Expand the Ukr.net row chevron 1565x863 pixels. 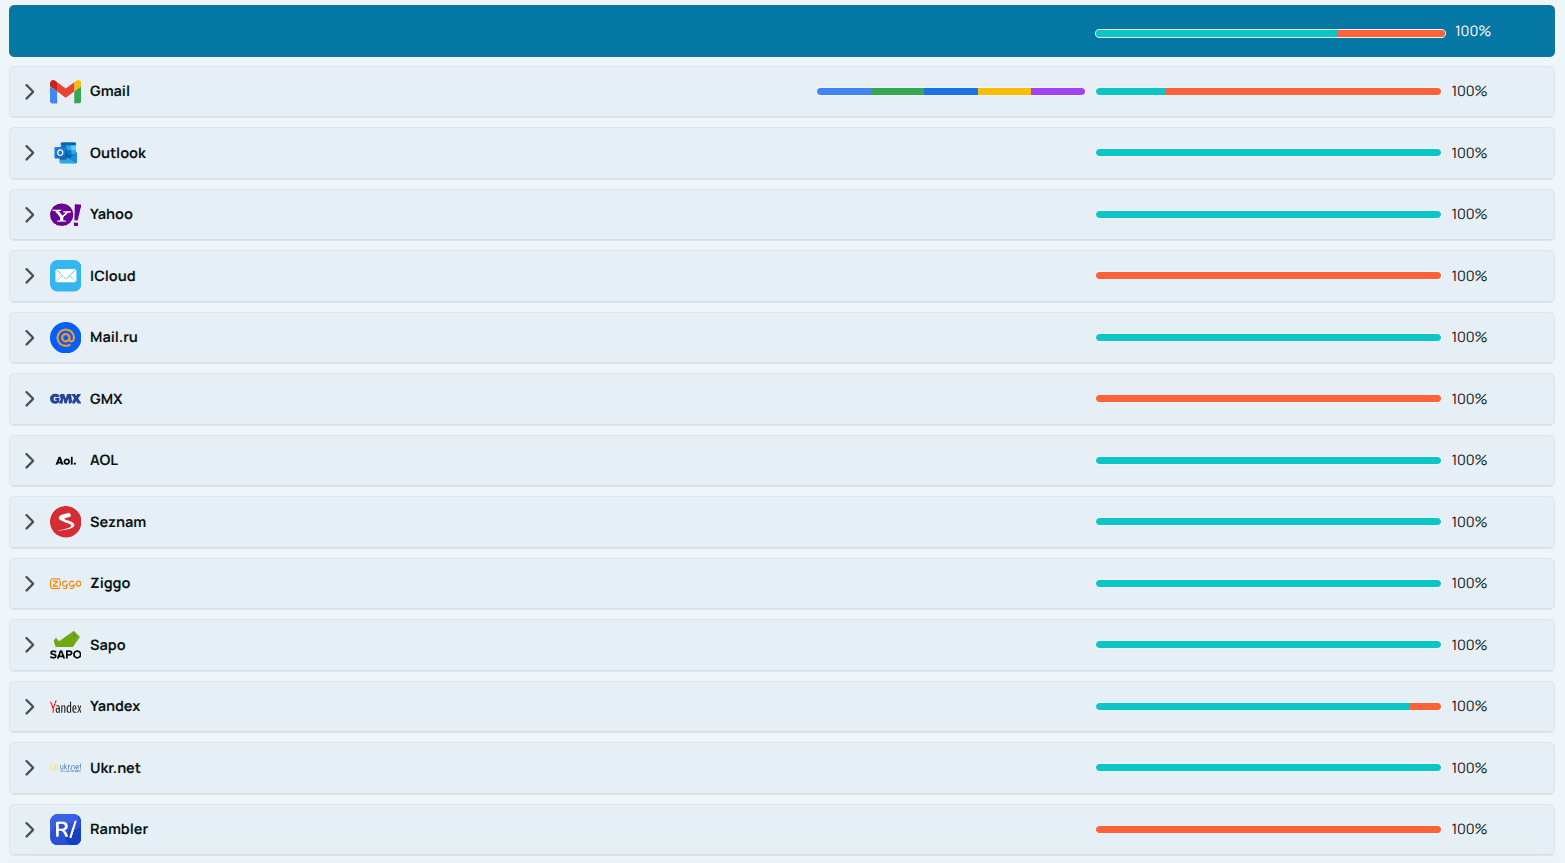click(30, 768)
